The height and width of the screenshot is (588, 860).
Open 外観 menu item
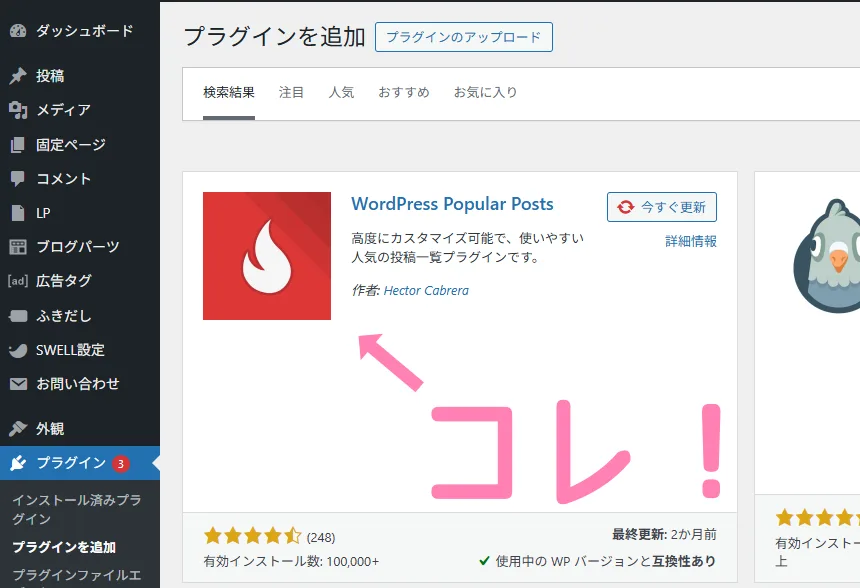click(80, 428)
